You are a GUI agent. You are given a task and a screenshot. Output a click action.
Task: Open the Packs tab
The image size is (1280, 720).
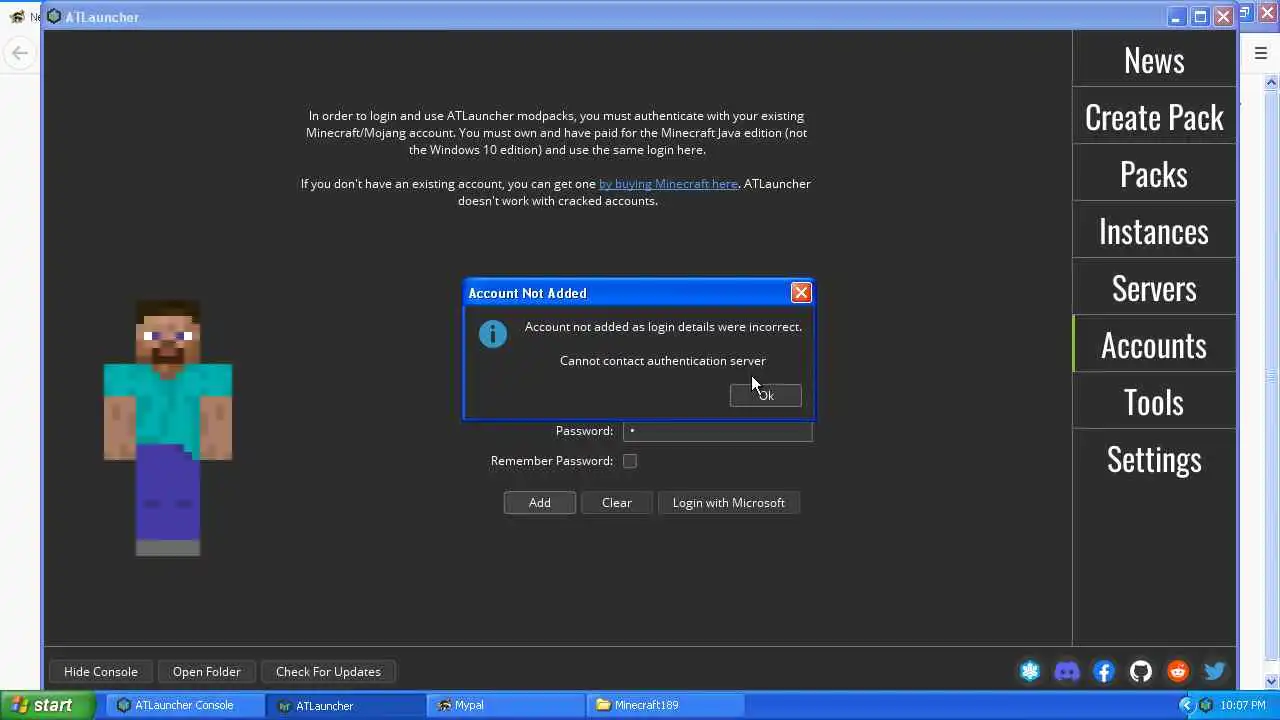(1154, 173)
